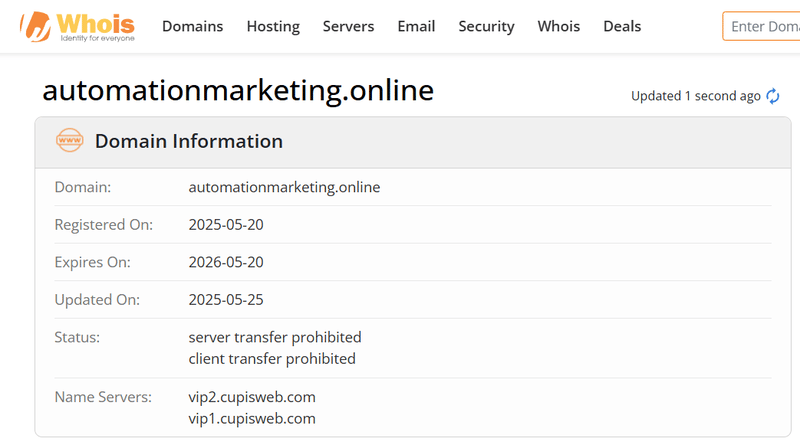The height and width of the screenshot is (445, 800).
Task: Refresh the whois record with the reload icon
Action: 772,96
